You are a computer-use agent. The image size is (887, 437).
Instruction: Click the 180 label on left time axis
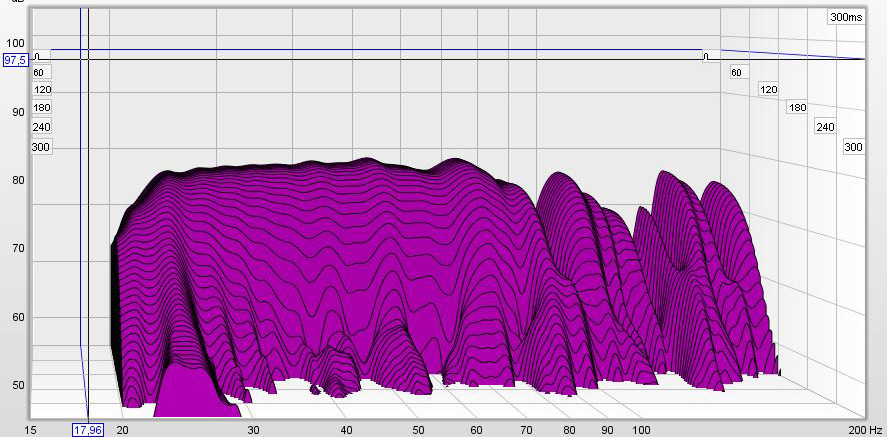(42, 107)
